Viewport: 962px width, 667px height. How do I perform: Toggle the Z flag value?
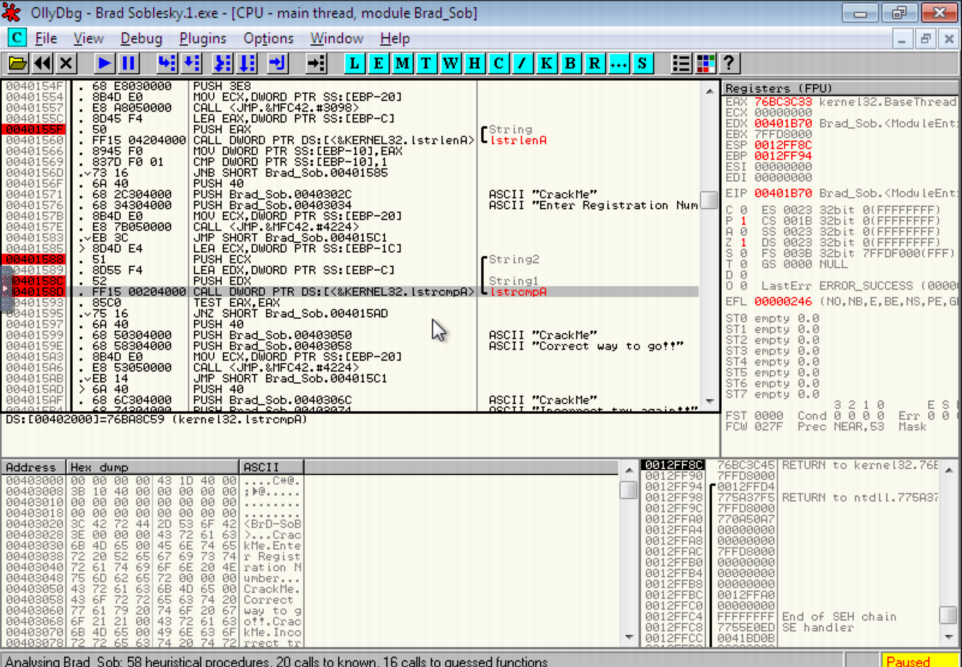click(744, 243)
